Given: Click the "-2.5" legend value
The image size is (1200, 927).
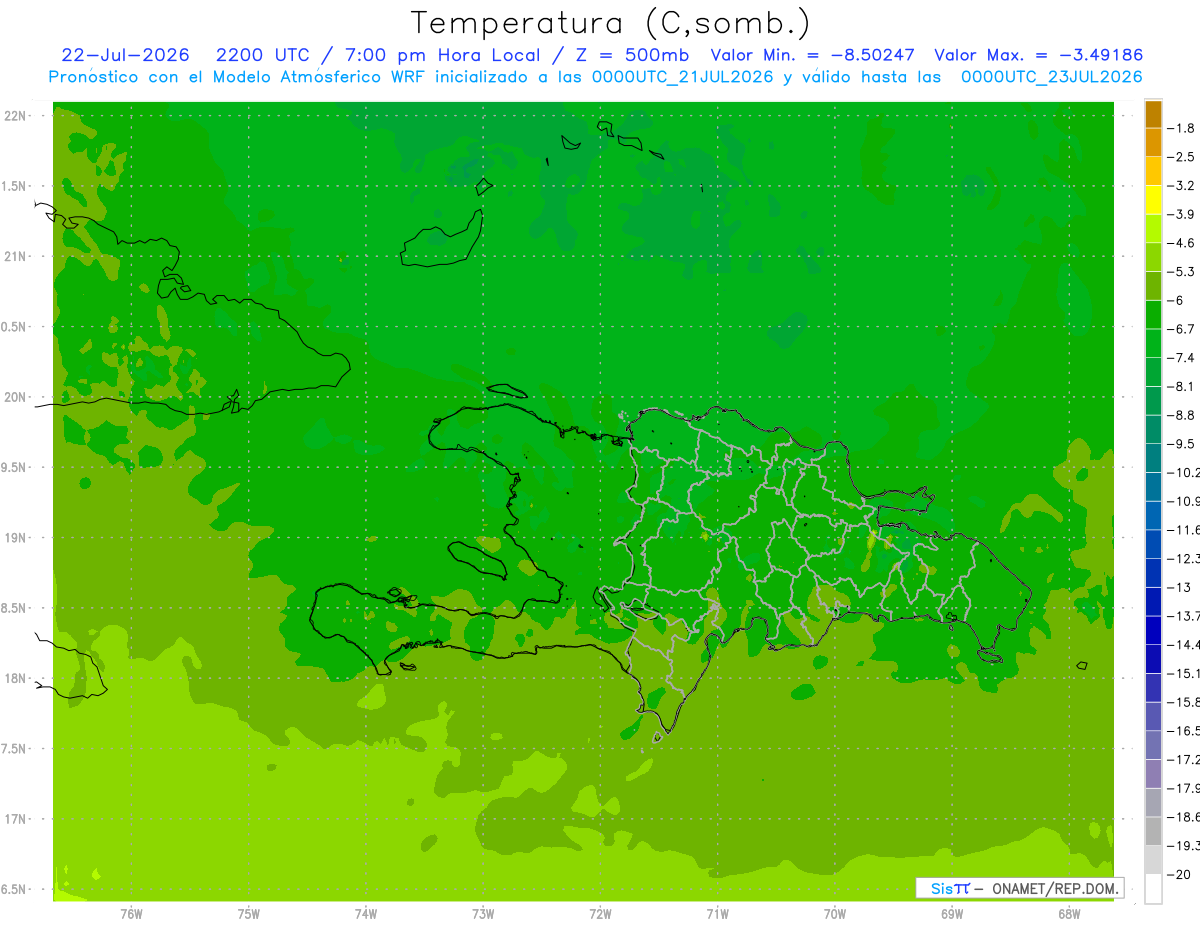Looking at the screenshot, I should [1181, 157].
